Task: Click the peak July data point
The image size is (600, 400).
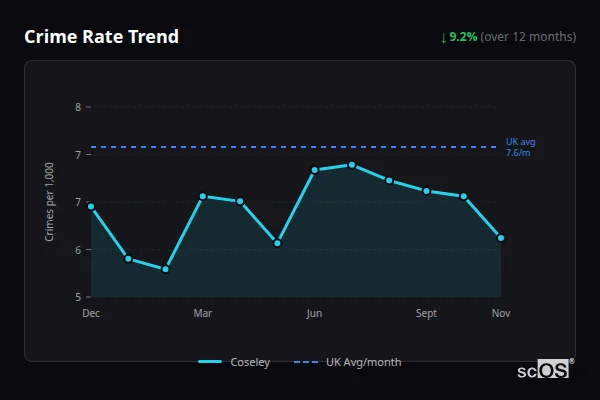Action: pos(352,165)
